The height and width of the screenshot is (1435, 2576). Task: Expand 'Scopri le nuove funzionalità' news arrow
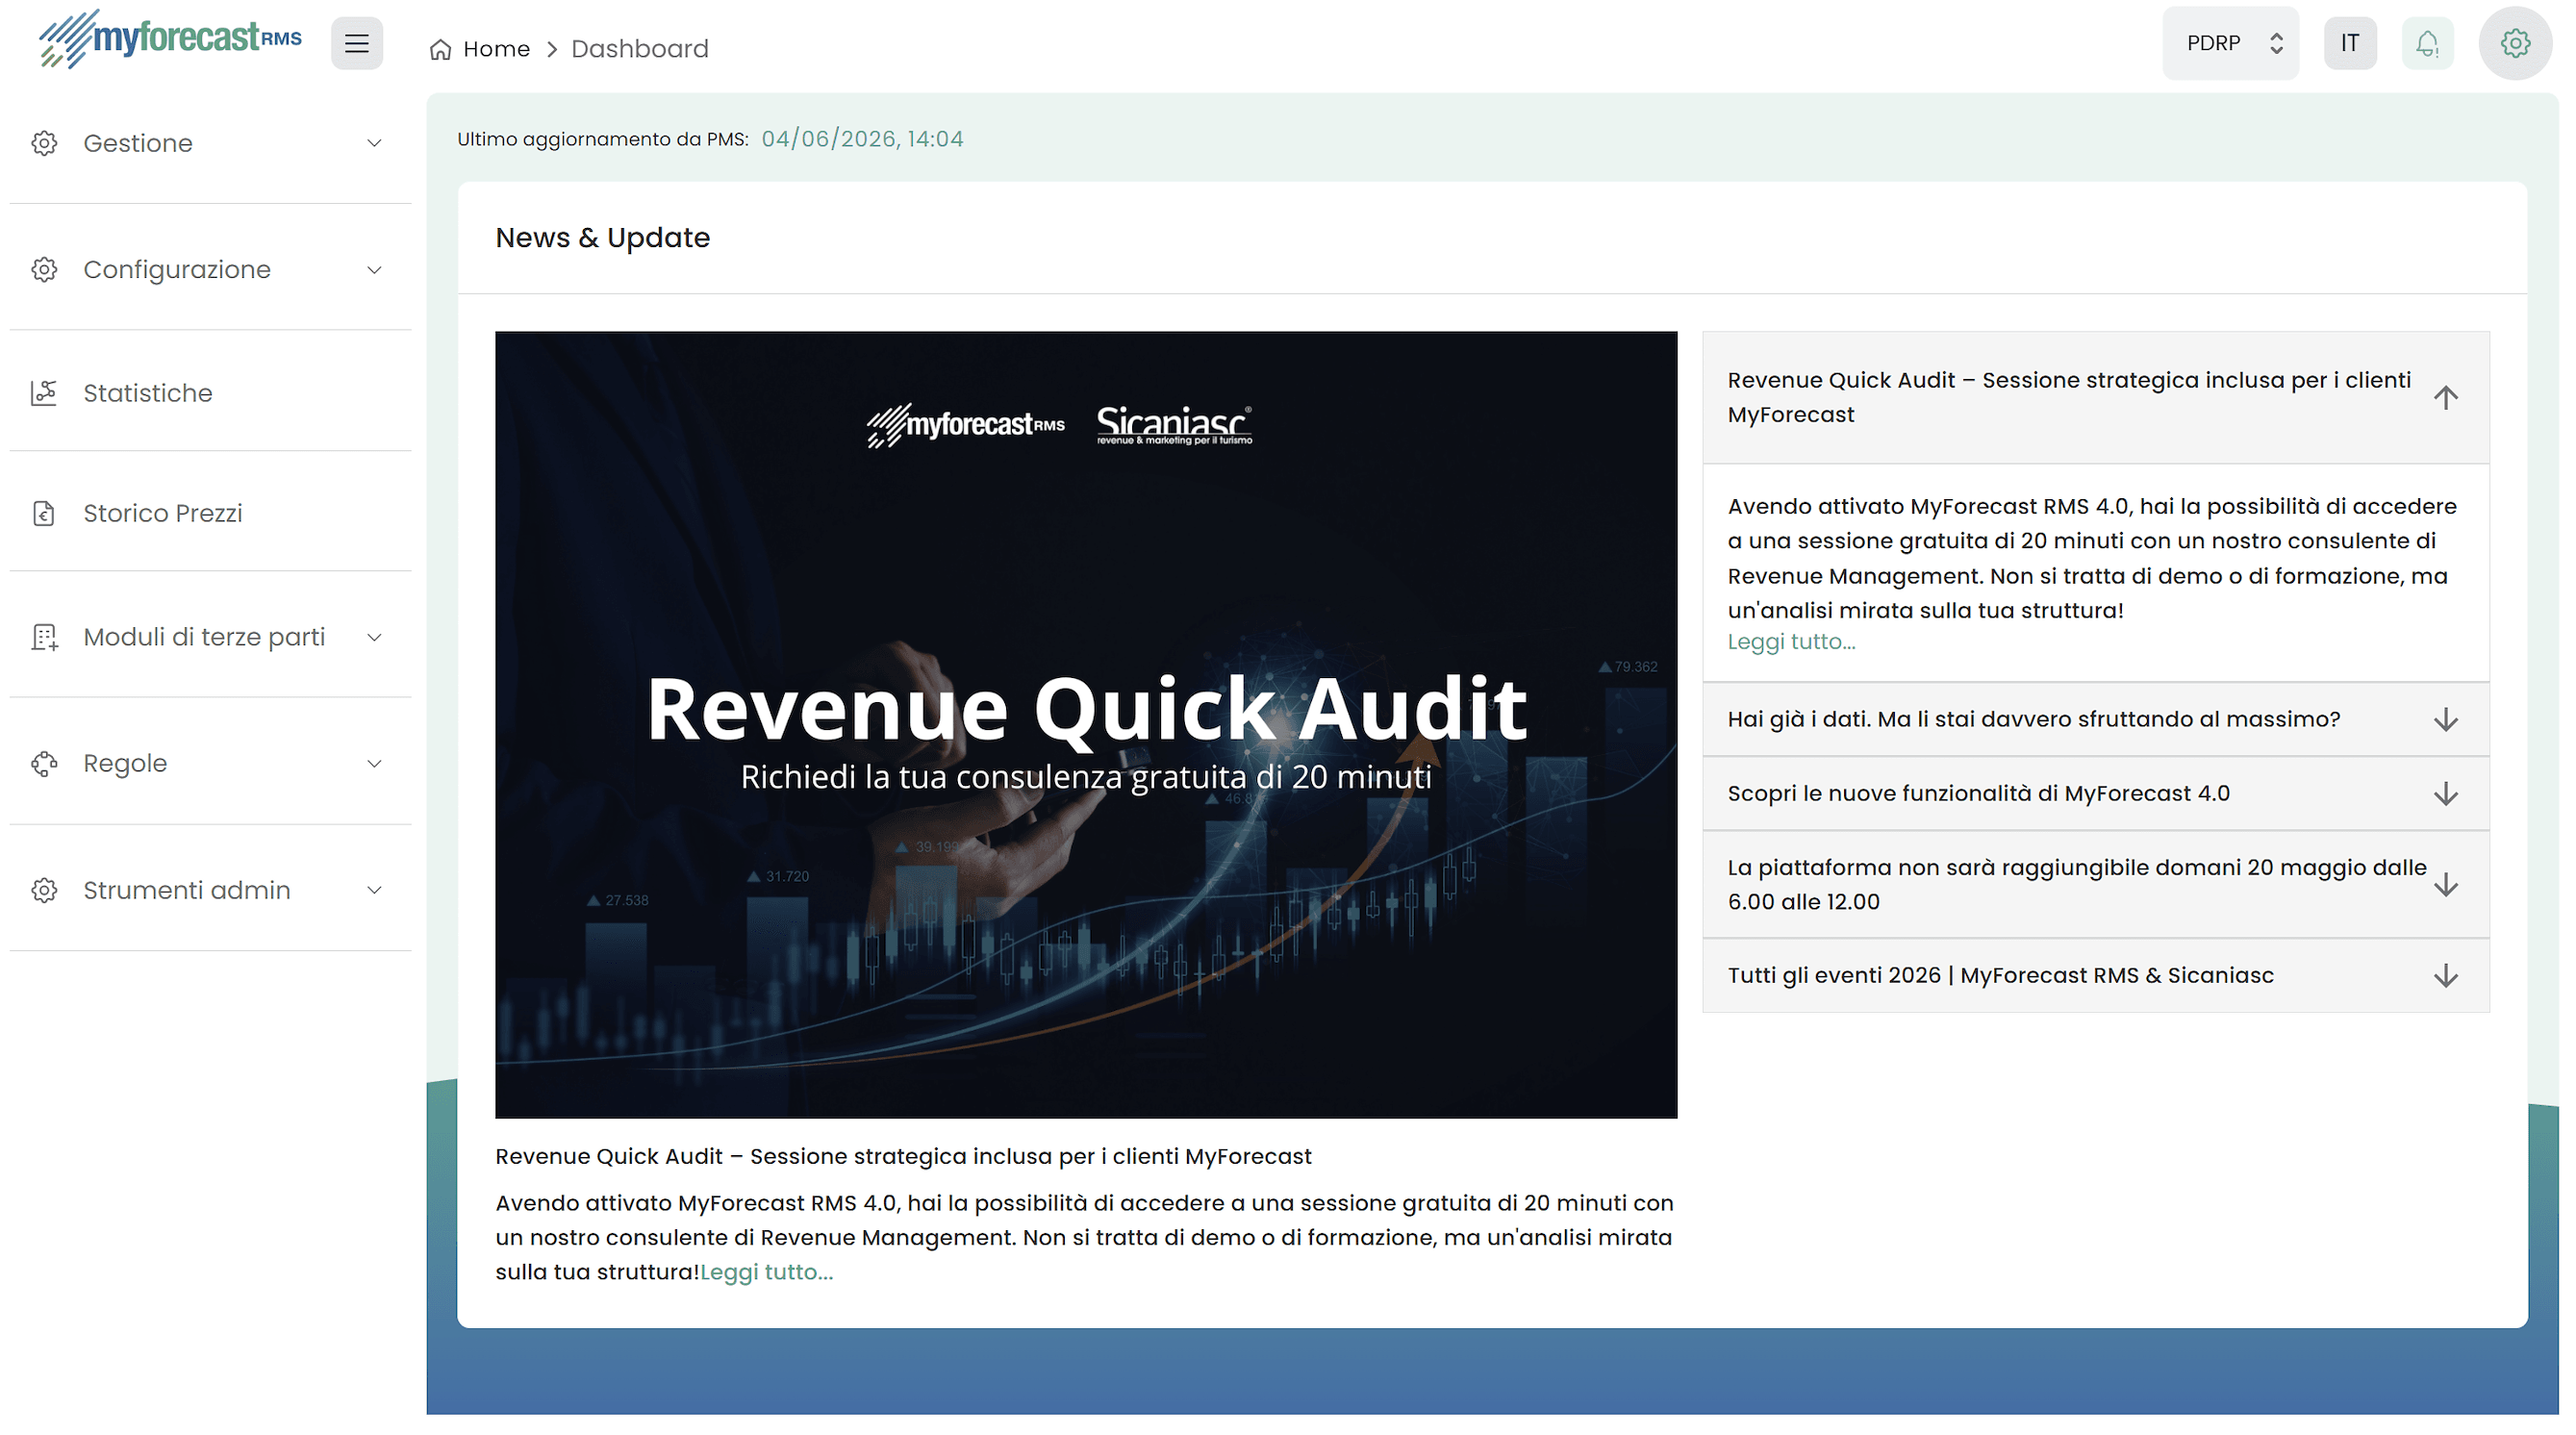(2446, 794)
